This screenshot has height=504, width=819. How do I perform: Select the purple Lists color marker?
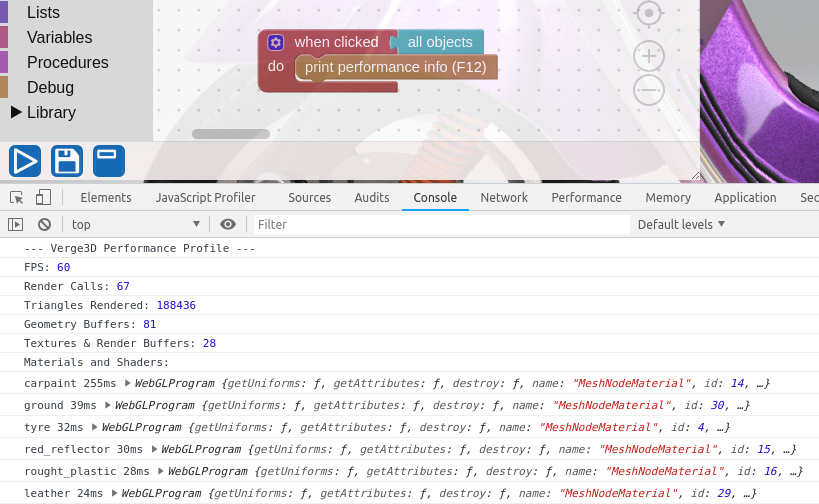[4, 11]
